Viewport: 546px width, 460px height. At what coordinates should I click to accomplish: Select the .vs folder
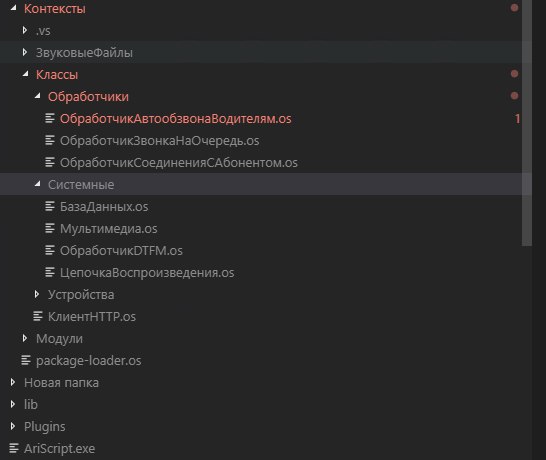click(x=43, y=31)
